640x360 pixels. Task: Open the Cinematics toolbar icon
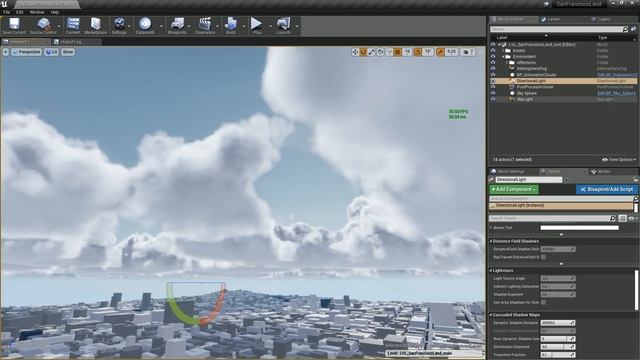click(x=204, y=25)
